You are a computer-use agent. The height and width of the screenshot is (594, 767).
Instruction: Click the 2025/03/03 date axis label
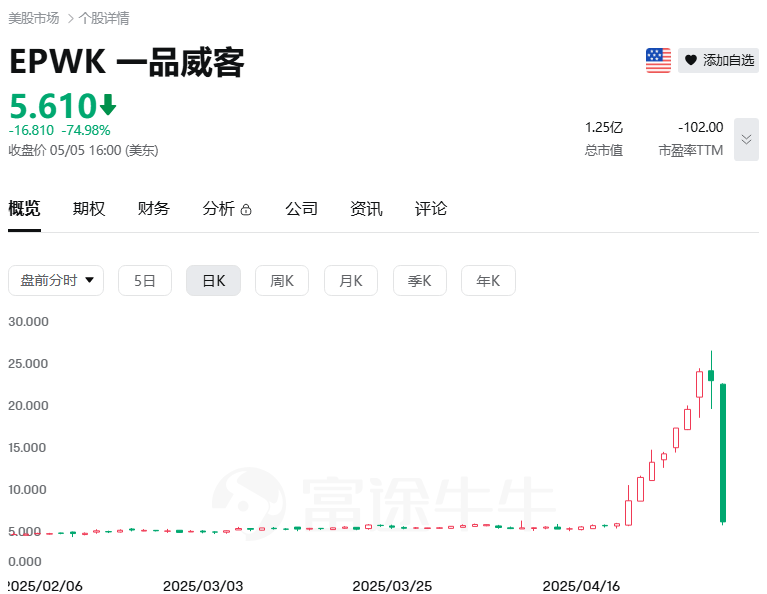[x=203, y=586]
